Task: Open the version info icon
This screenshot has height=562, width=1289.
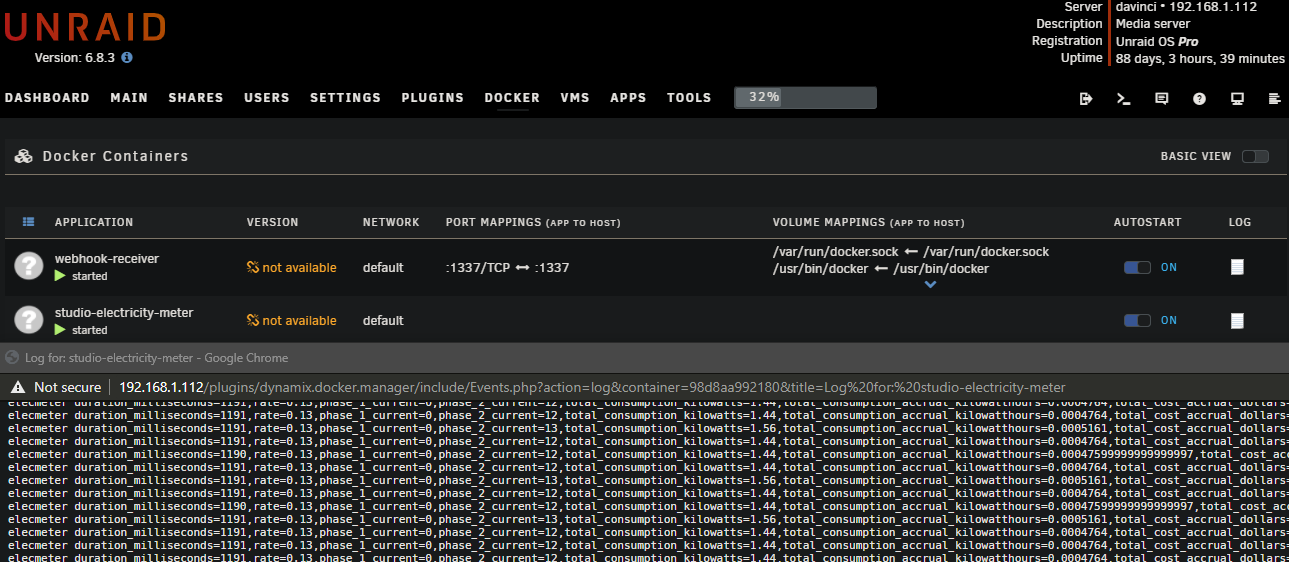Action: point(127,58)
